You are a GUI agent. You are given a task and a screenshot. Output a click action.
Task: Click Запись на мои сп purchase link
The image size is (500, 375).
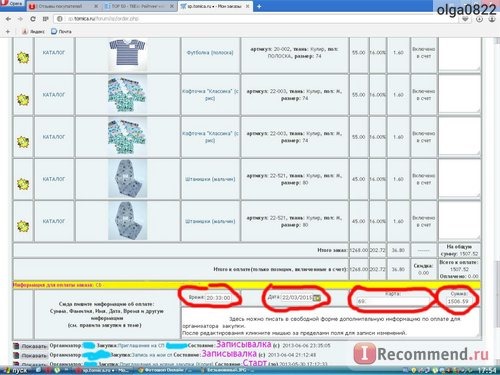point(152,355)
